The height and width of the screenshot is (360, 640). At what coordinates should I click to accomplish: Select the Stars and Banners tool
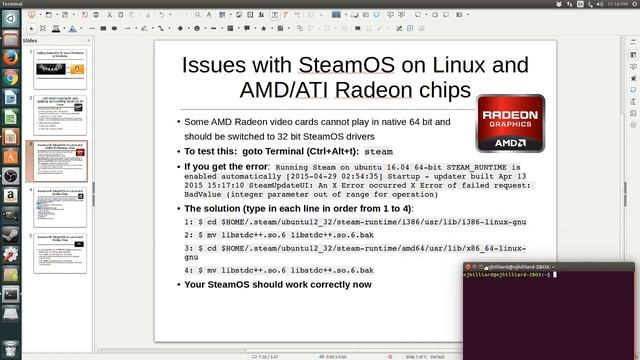(x=264, y=28)
